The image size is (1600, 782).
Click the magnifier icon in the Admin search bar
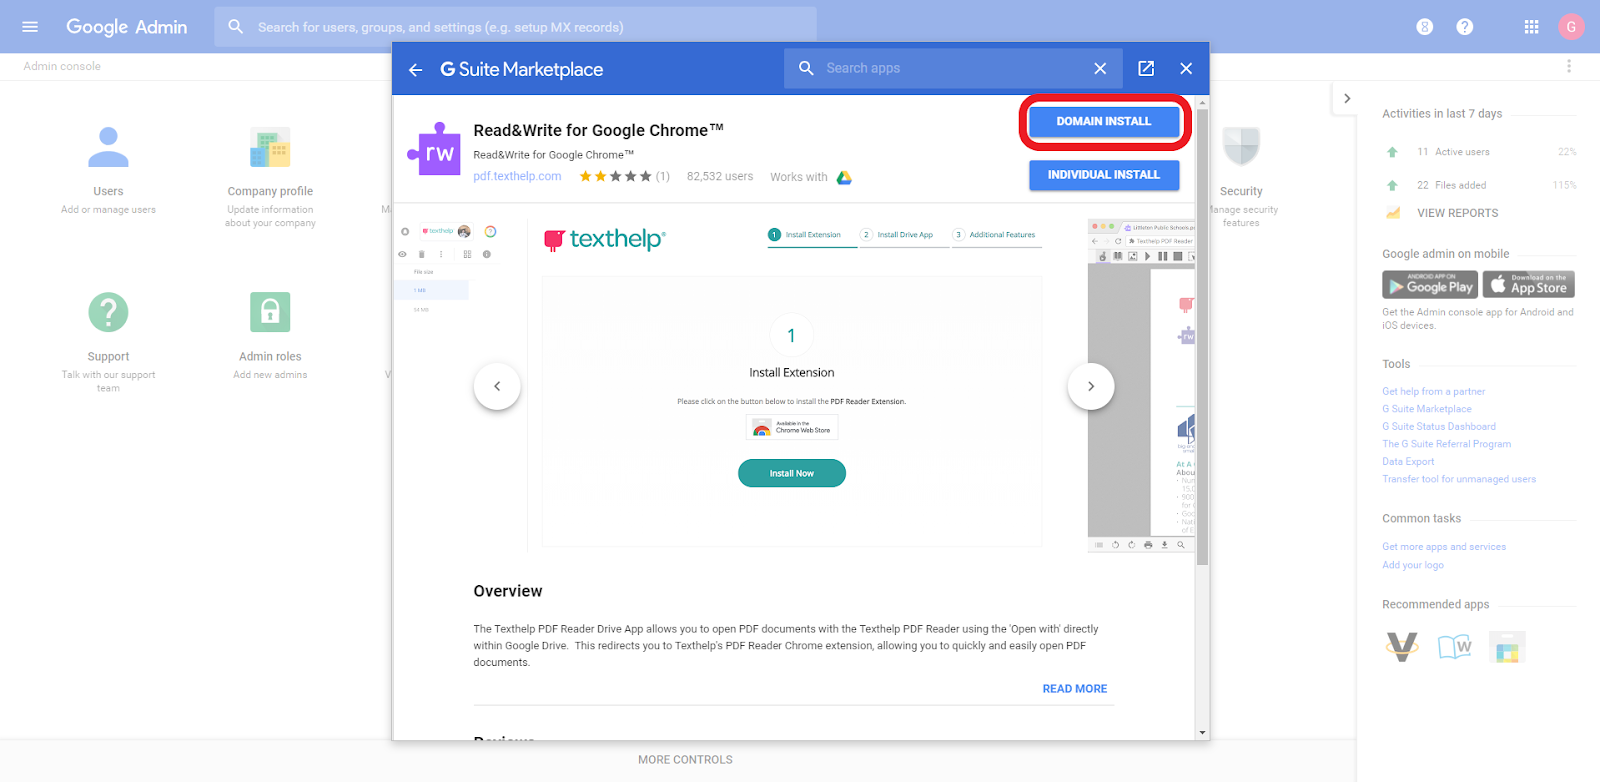[235, 27]
